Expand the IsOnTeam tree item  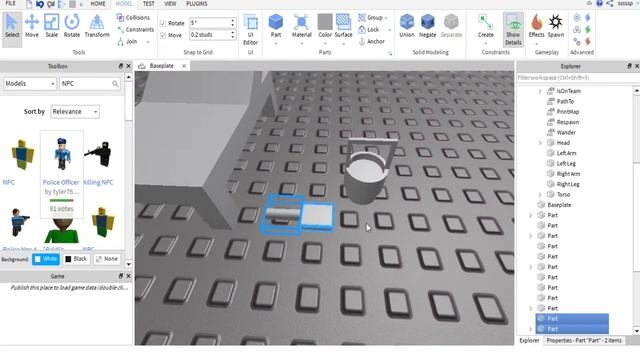point(540,91)
